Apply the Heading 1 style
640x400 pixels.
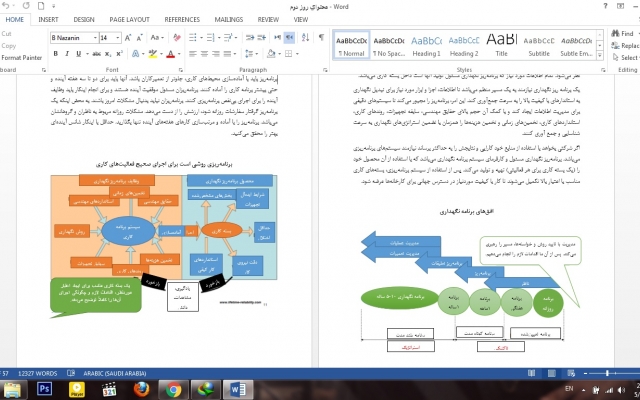coord(427,46)
